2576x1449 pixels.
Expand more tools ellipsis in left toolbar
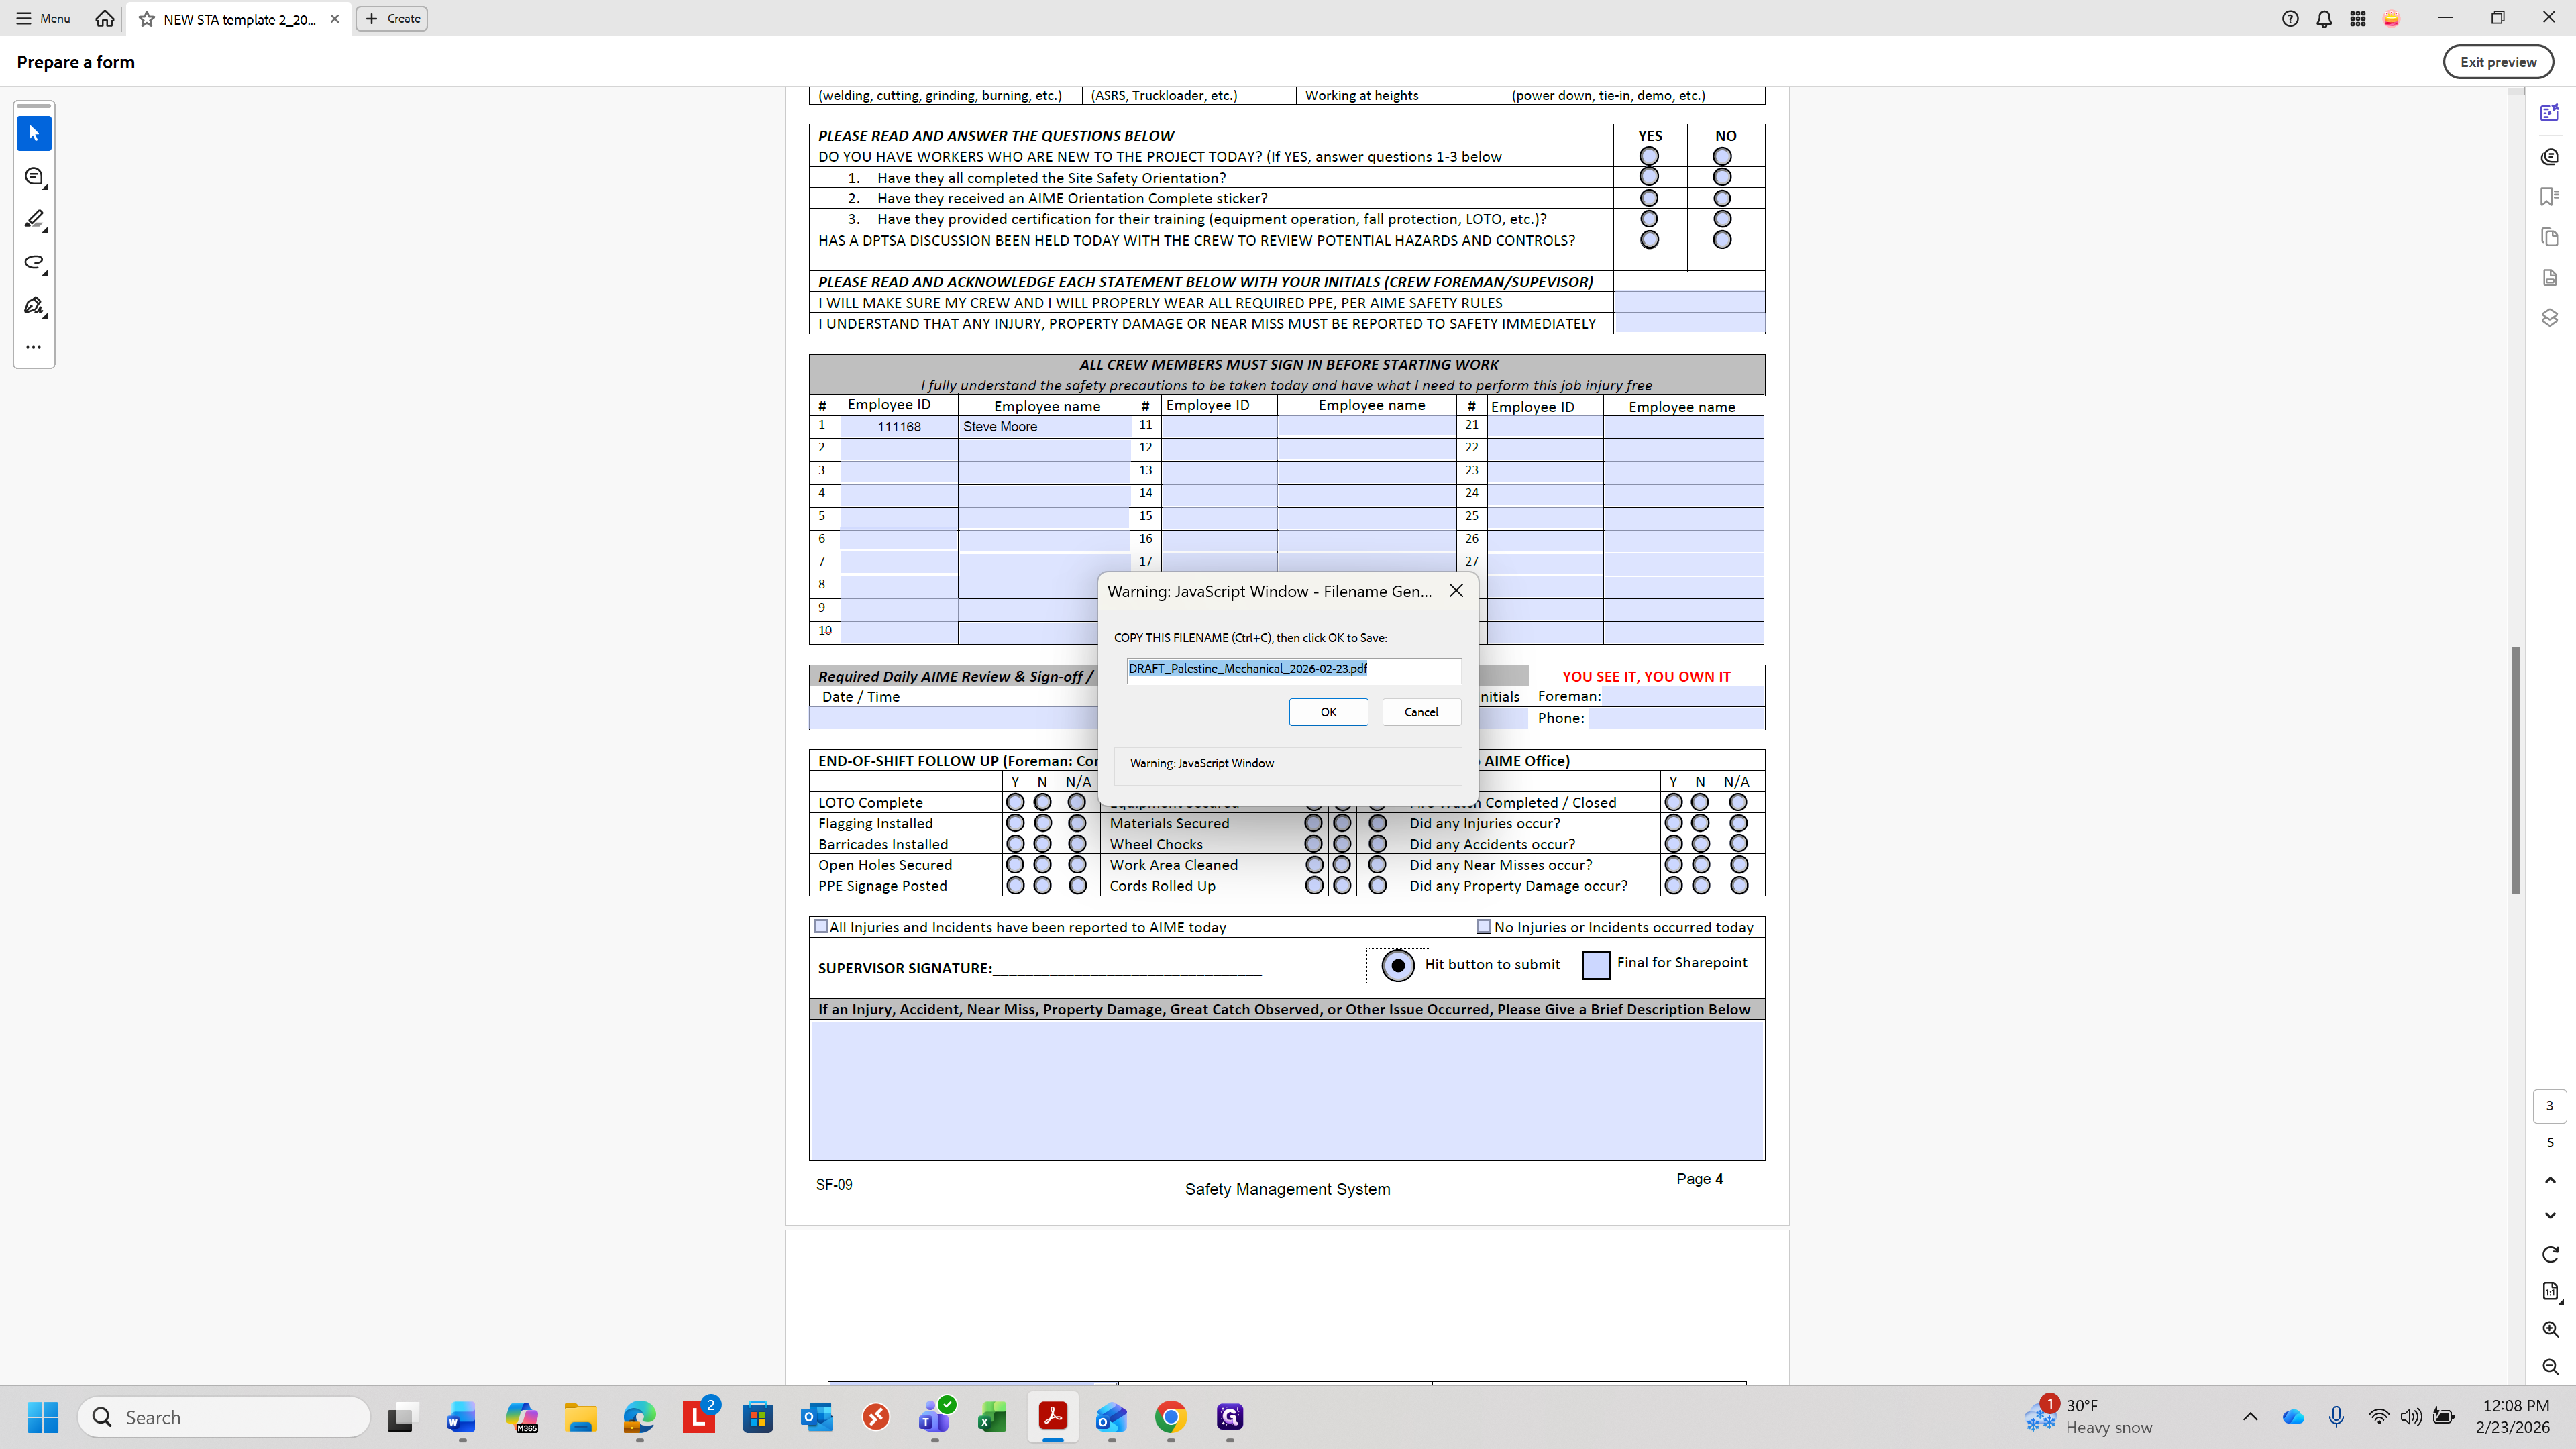pos(34,347)
